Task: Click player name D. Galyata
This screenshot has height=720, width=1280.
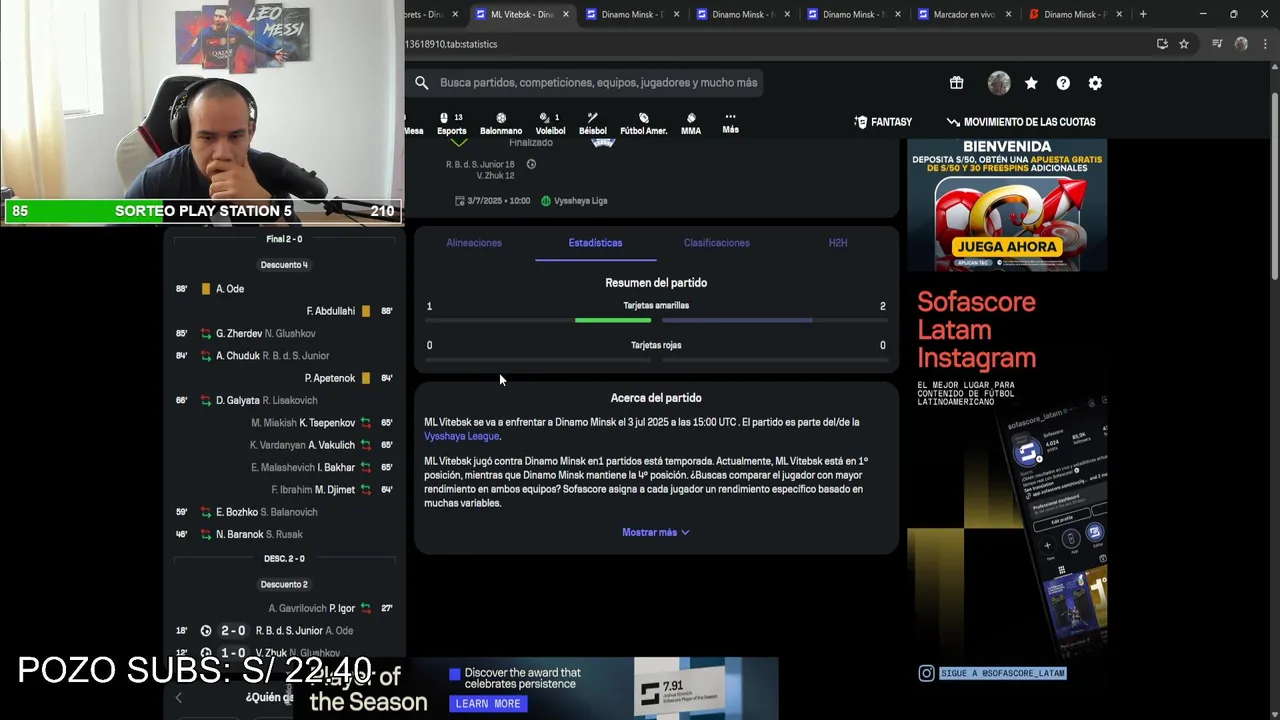Action: click(x=237, y=400)
